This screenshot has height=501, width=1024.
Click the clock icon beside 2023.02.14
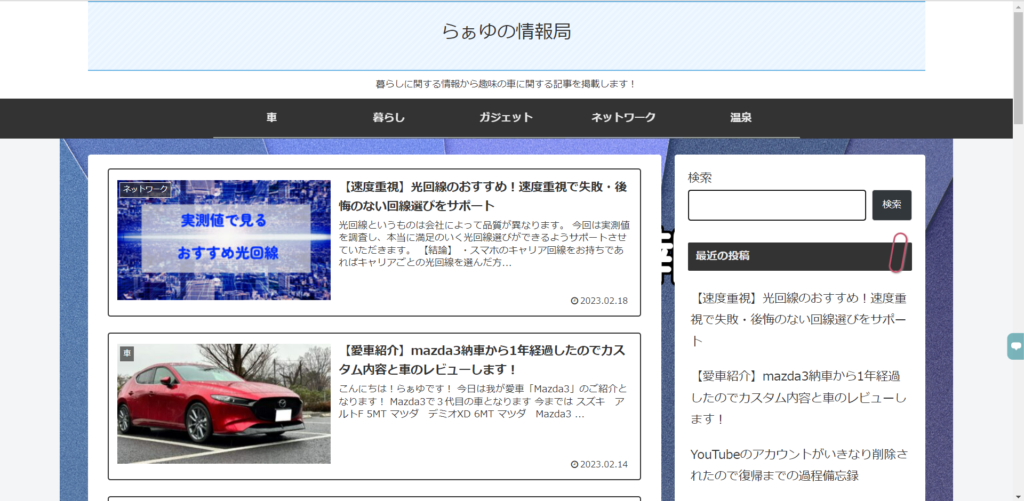(x=574, y=464)
